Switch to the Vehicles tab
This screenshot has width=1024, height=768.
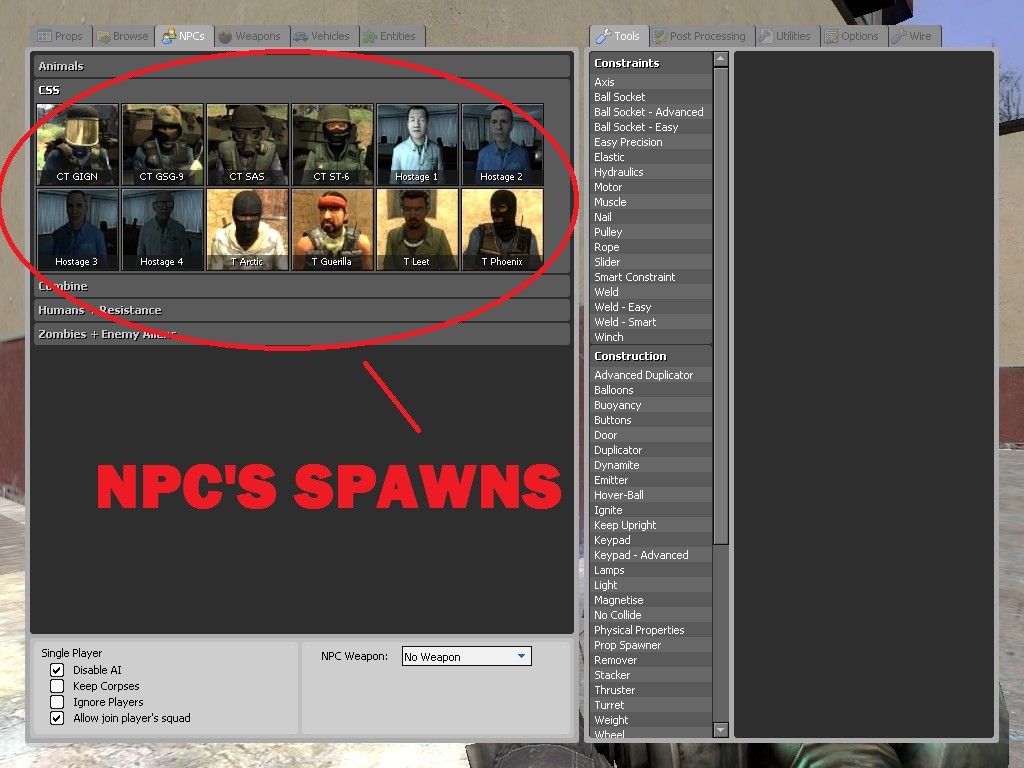click(x=323, y=35)
